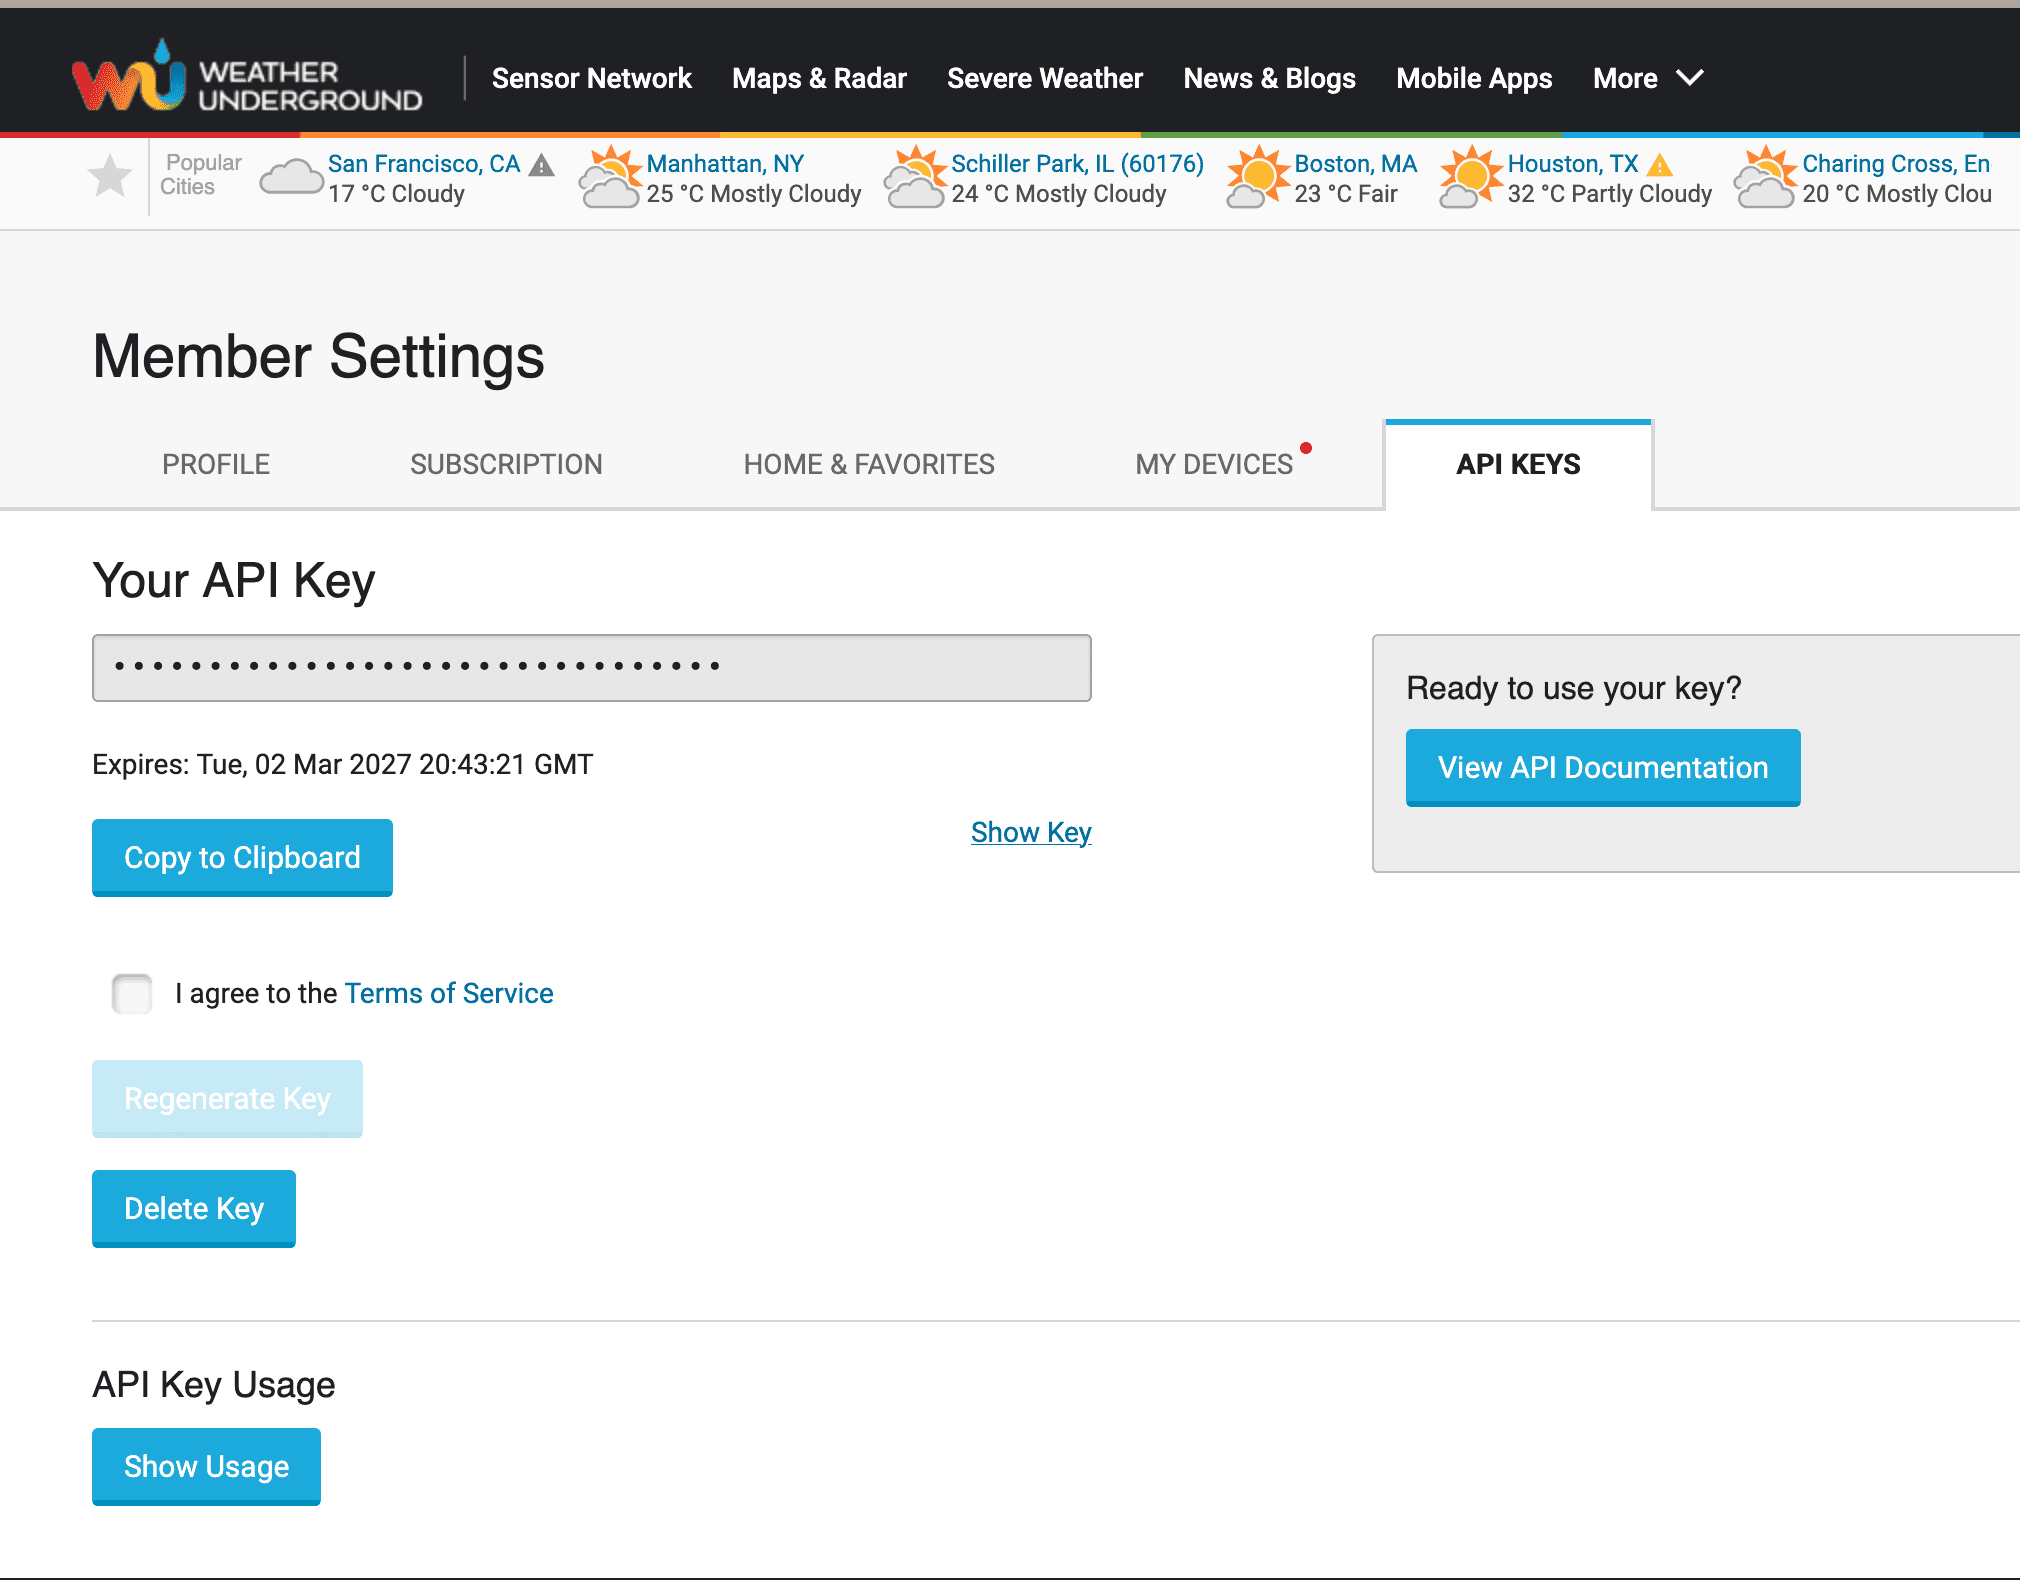Click the key expiry date text
The height and width of the screenshot is (1580, 2020).
pos(343,764)
